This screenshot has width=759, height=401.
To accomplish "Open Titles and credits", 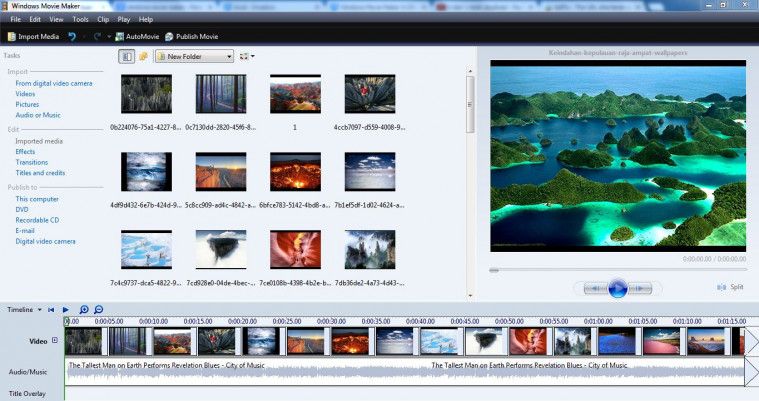I will point(40,173).
